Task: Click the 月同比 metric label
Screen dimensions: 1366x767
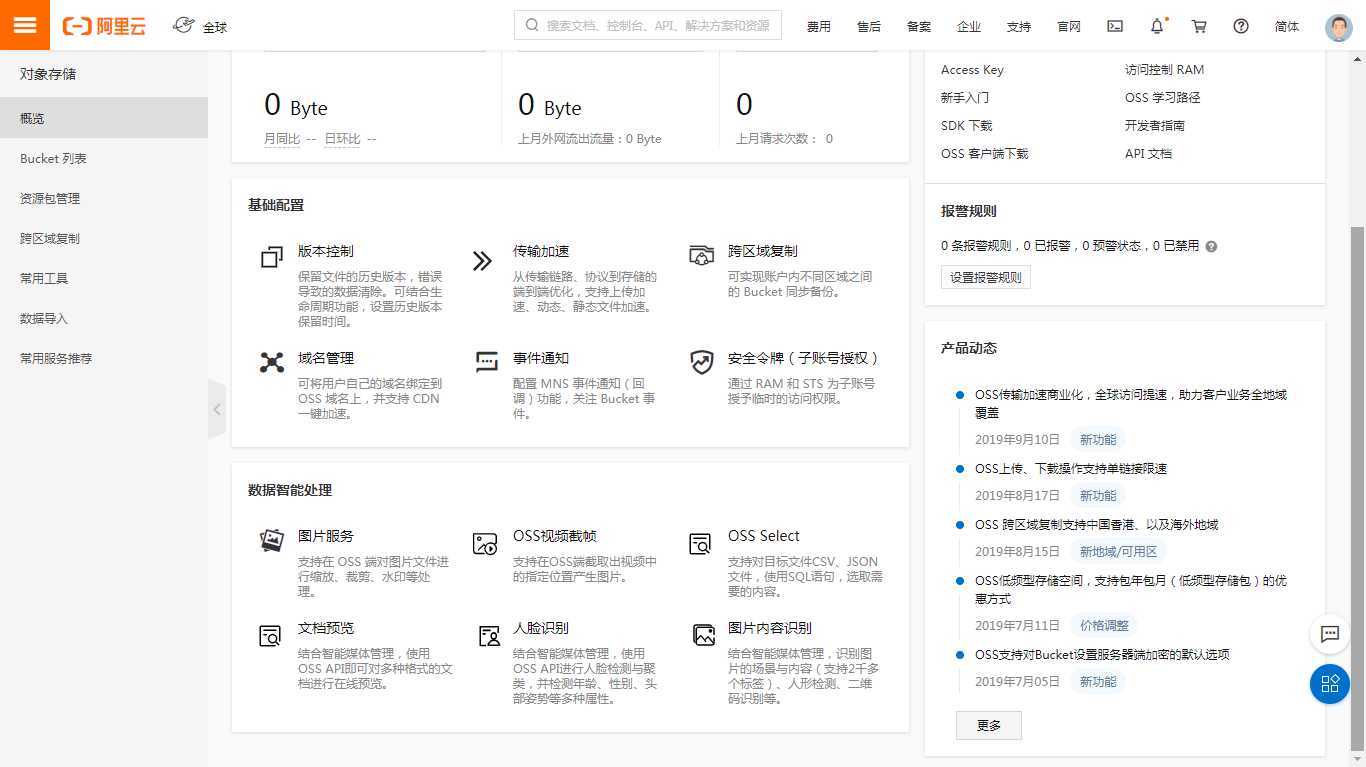Action: (282, 139)
